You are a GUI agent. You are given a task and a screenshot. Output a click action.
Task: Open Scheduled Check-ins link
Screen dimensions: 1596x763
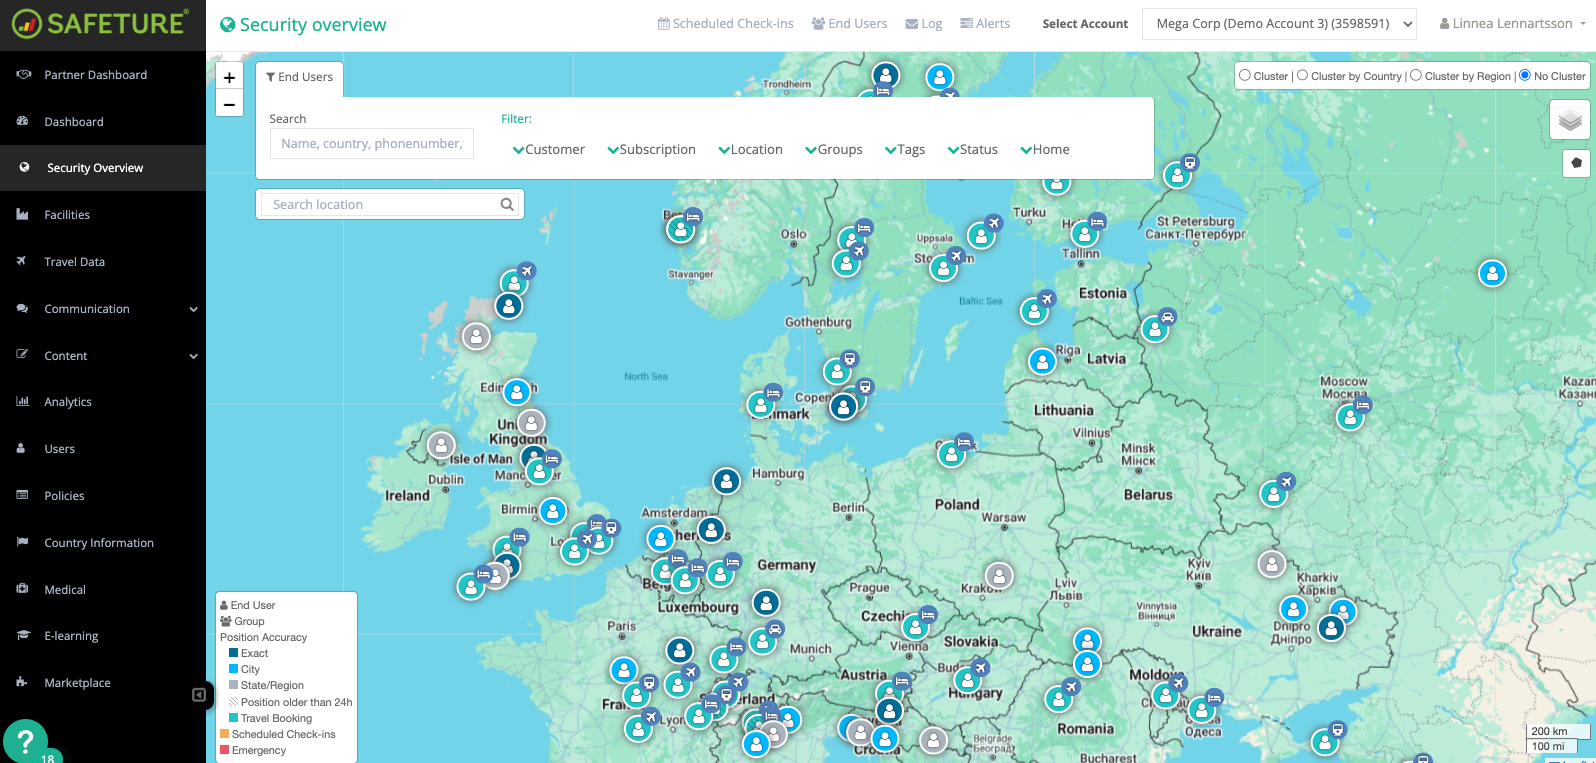tap(725, 24)
